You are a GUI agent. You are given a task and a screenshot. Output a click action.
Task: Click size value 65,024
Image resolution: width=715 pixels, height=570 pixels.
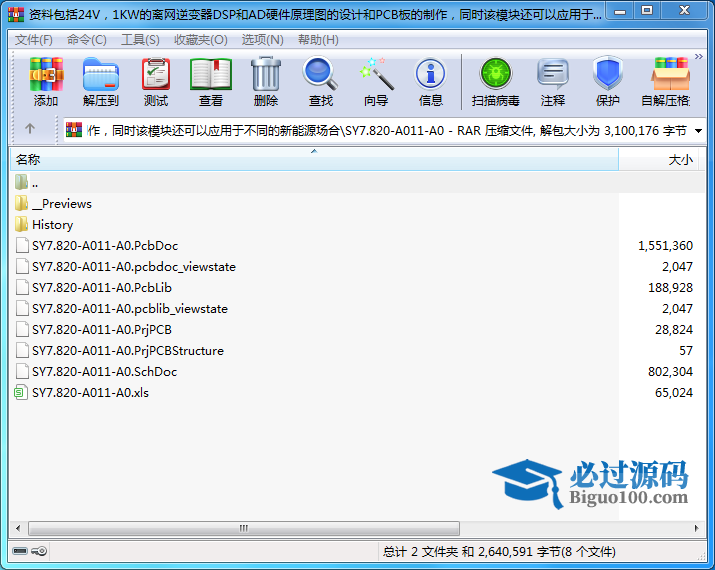point(674,393)
